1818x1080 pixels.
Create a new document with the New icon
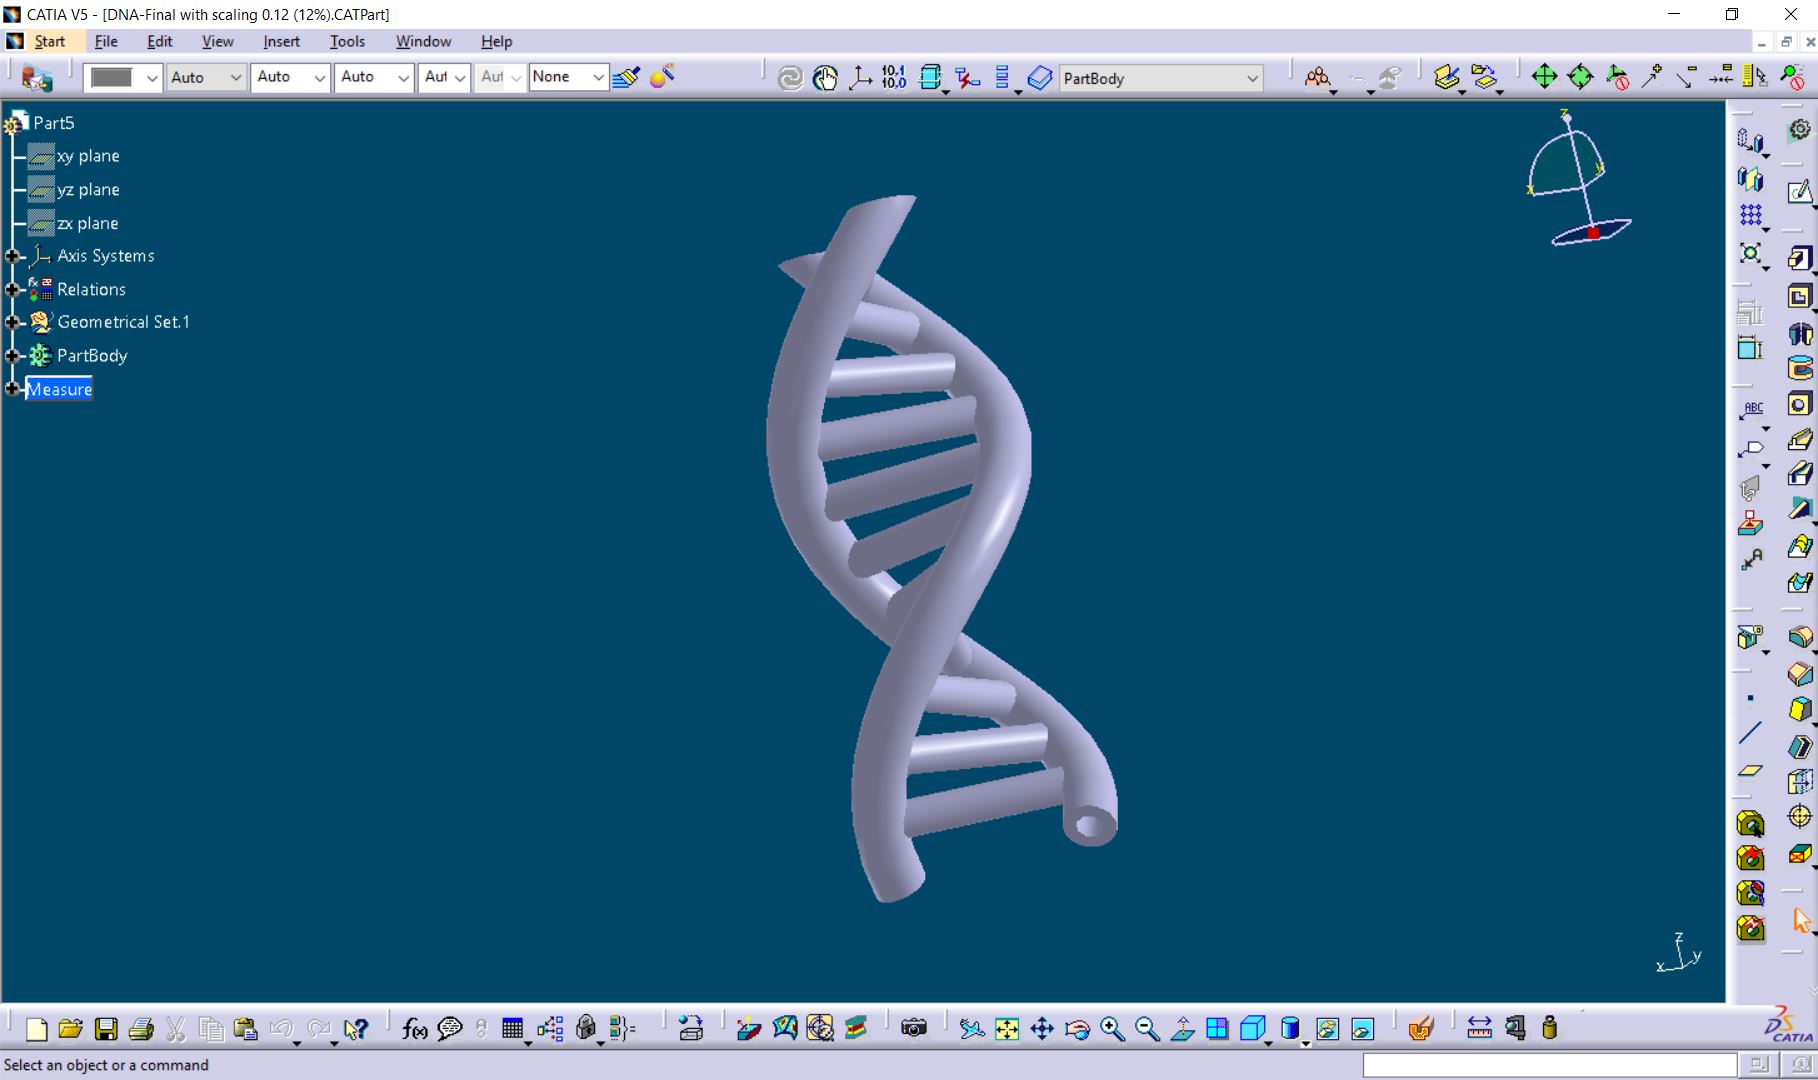click(36, 1029)
